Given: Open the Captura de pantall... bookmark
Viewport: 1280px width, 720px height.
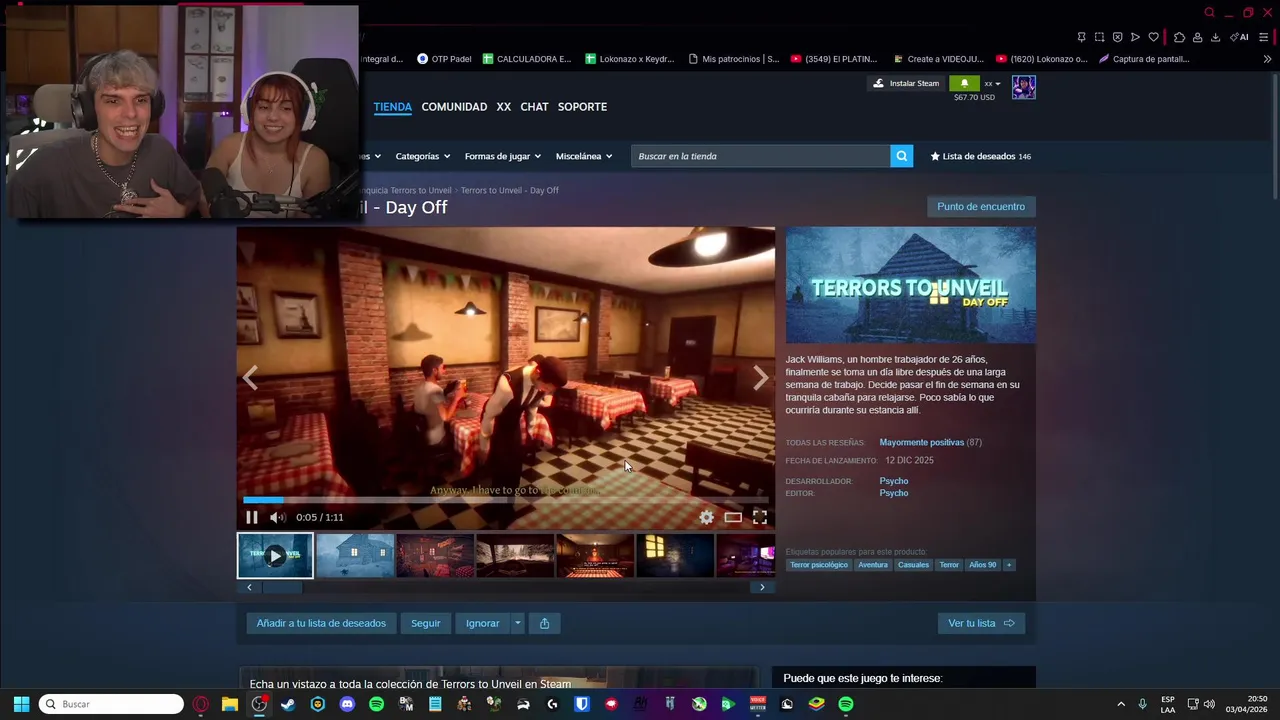Looking at the screenshot, I should pyautogui.click(x=1144, y=59).
